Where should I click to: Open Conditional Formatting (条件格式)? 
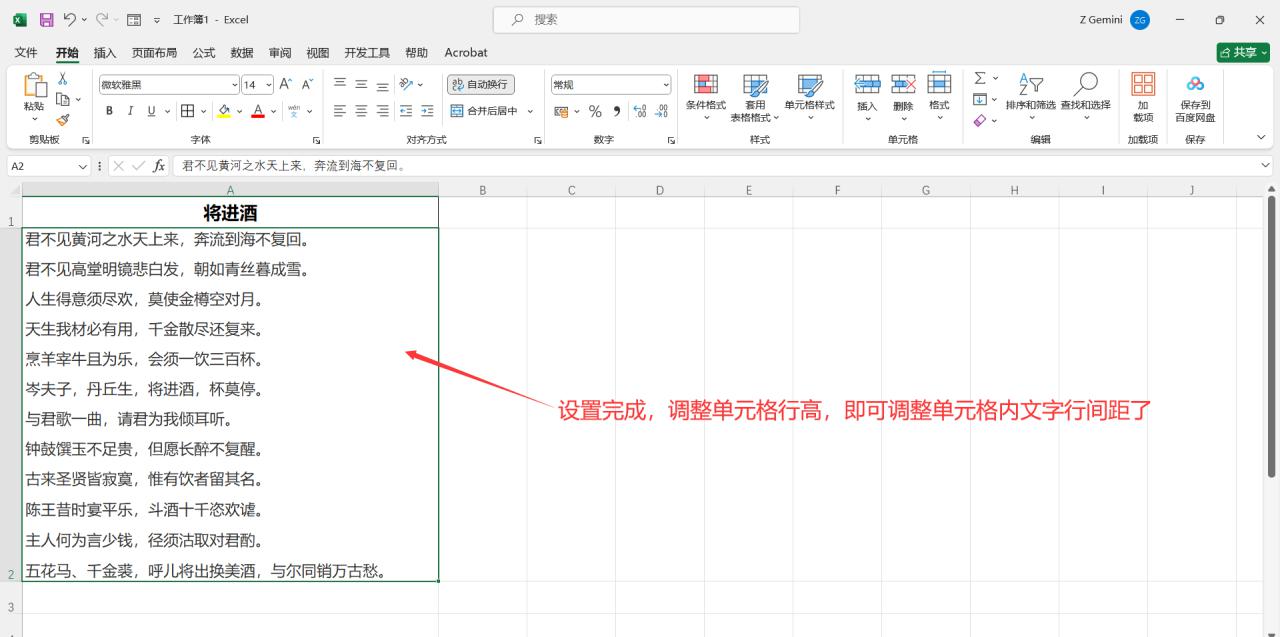coord(706,96)
